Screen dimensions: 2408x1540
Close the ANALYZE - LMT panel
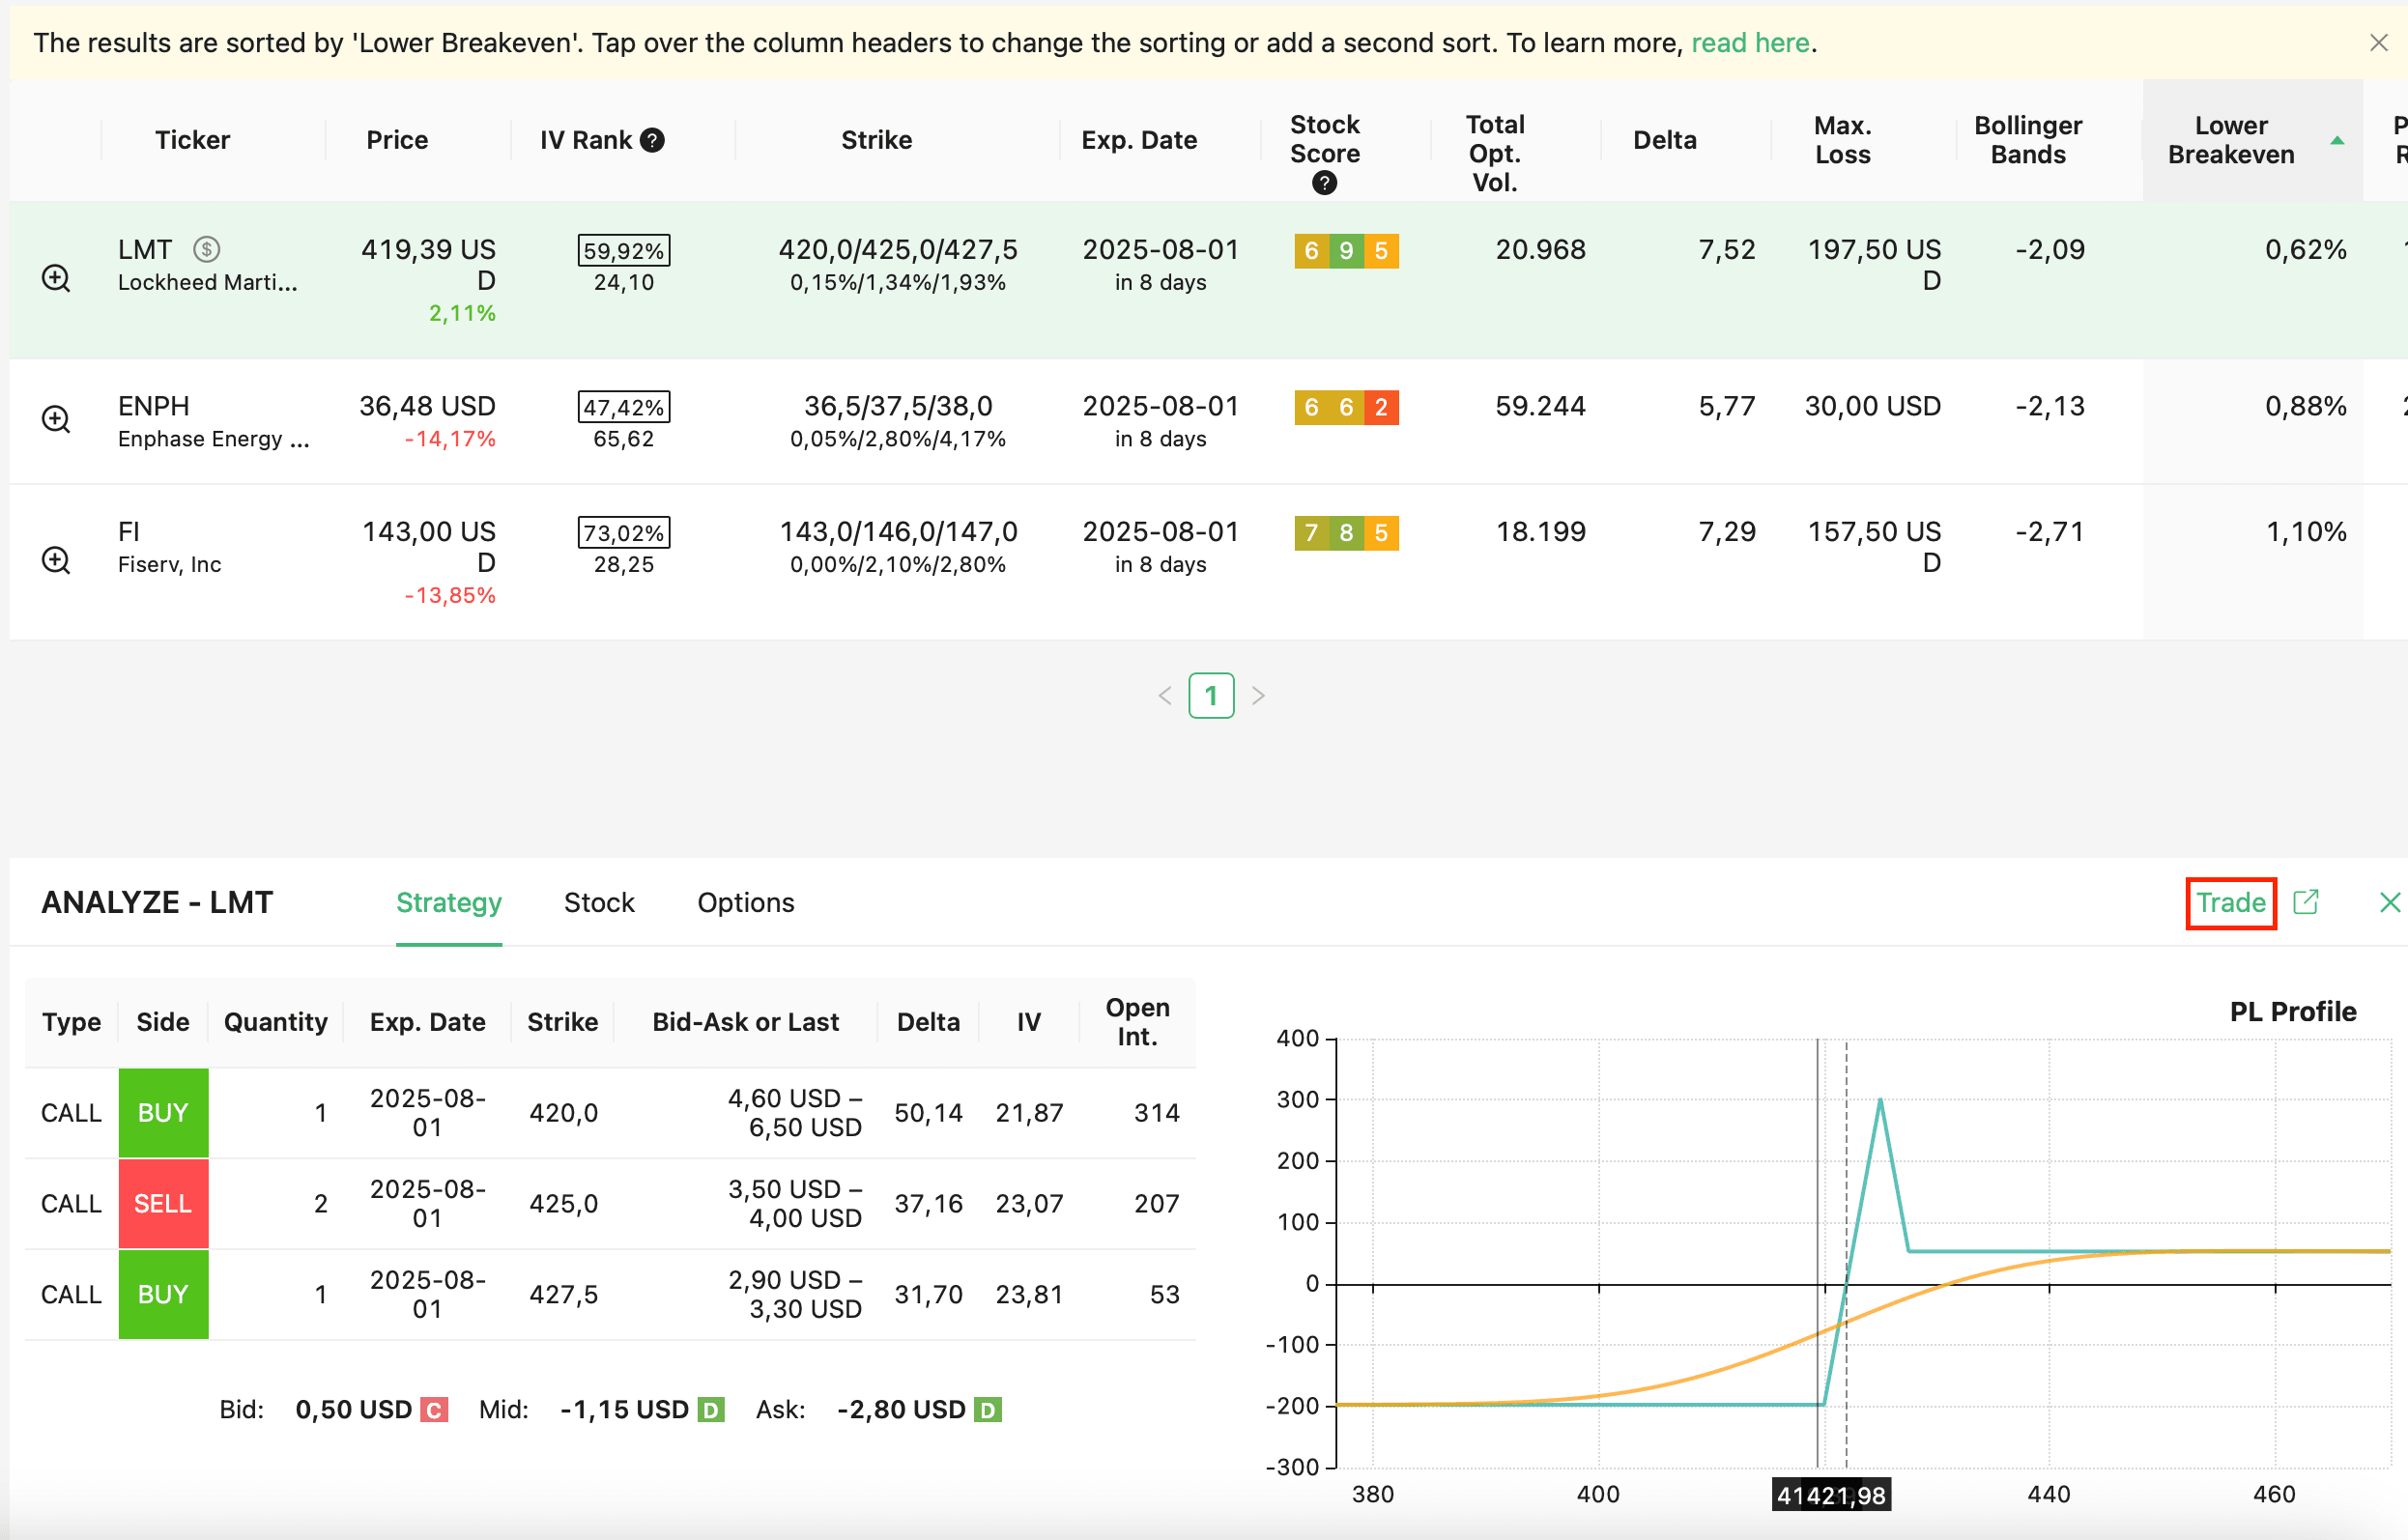2389,902
